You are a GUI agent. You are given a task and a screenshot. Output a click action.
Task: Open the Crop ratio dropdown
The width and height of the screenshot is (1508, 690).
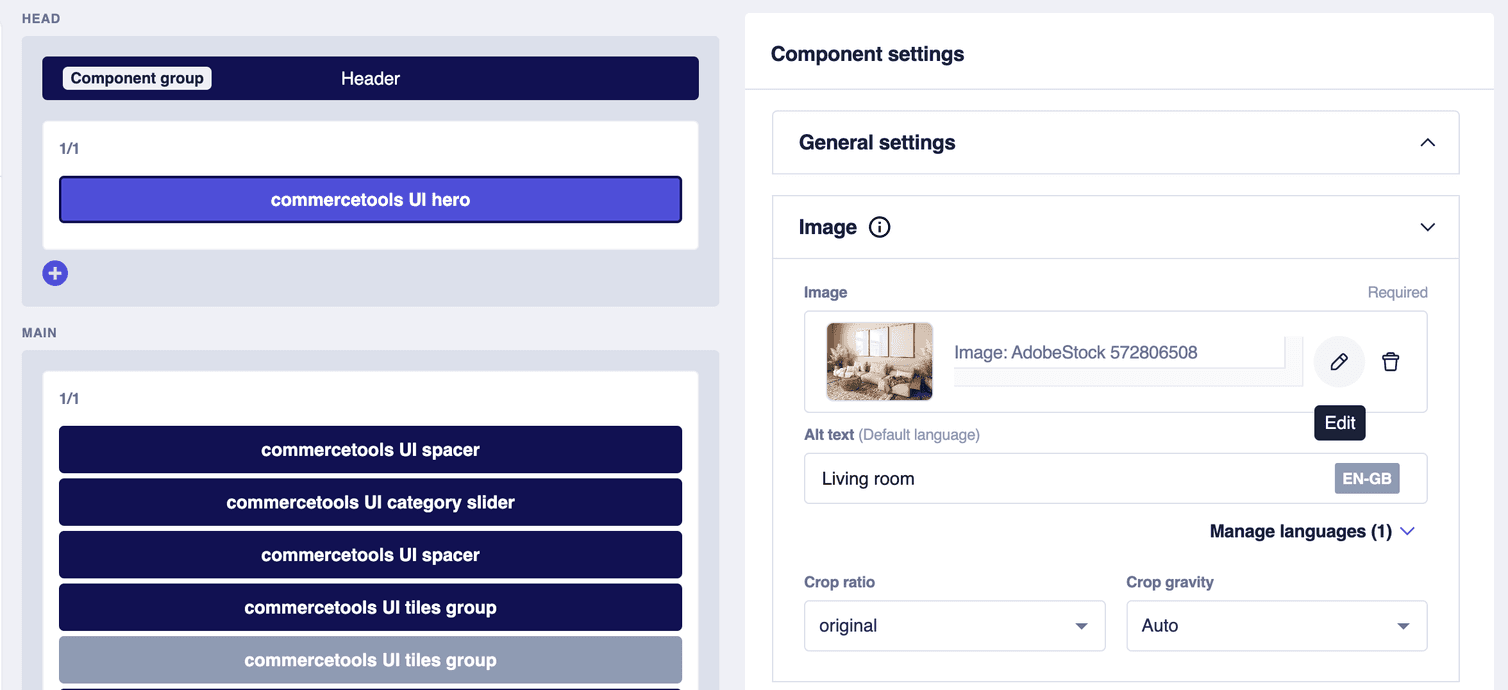[x=954, y=625]
